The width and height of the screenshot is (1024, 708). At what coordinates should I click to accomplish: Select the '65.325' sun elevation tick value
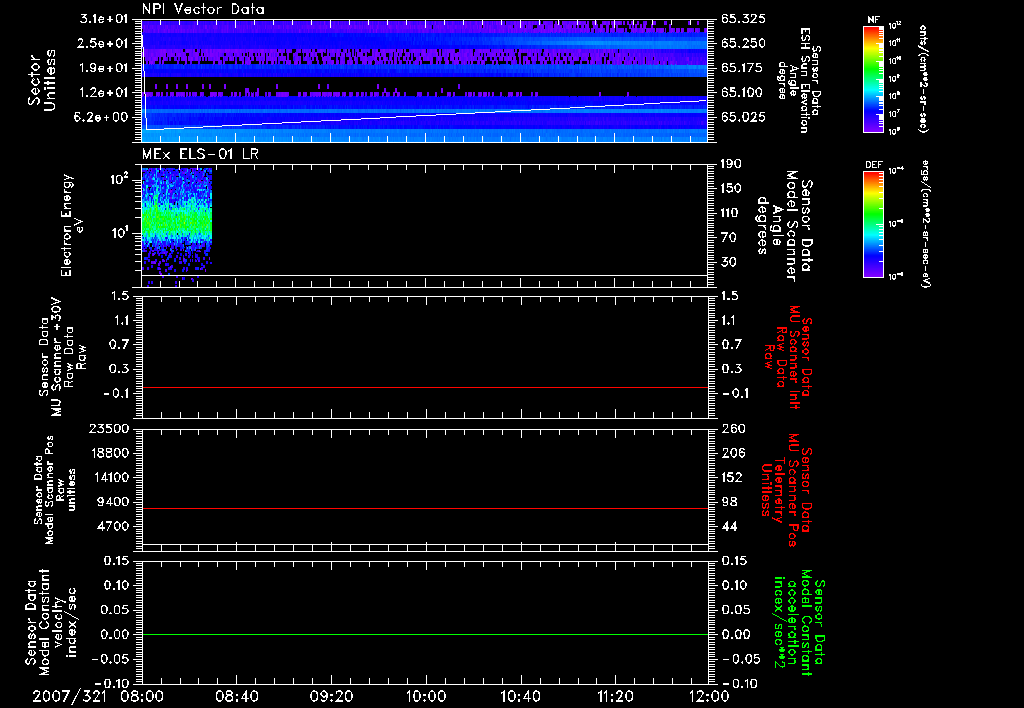pyautogui.click(x=743, y=19)
